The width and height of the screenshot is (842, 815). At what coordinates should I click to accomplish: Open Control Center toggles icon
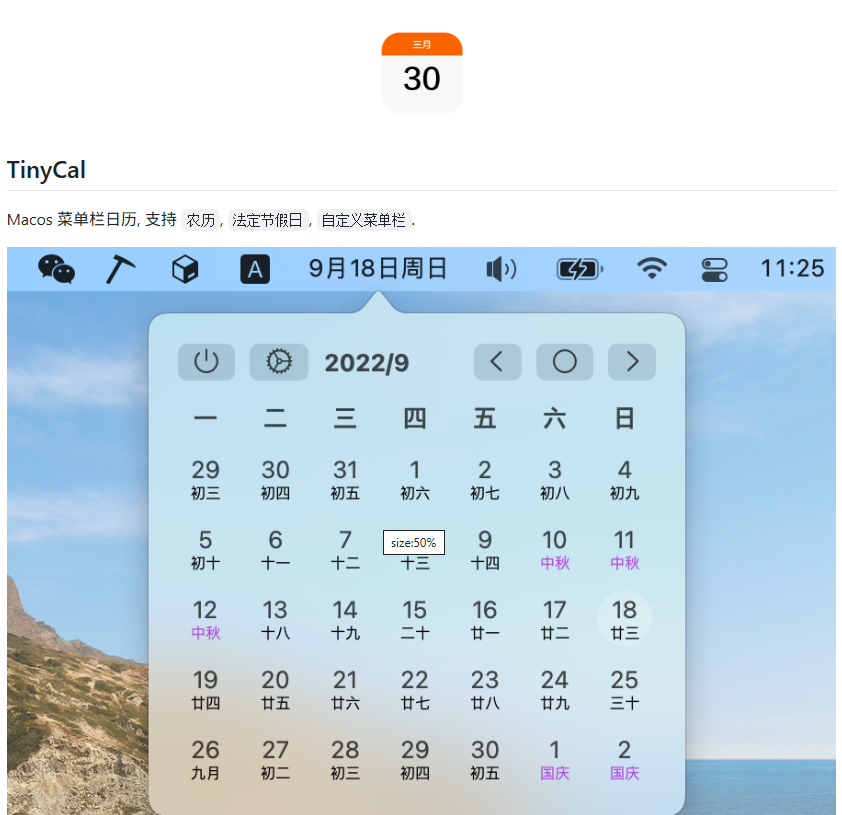tap(715, 269)
